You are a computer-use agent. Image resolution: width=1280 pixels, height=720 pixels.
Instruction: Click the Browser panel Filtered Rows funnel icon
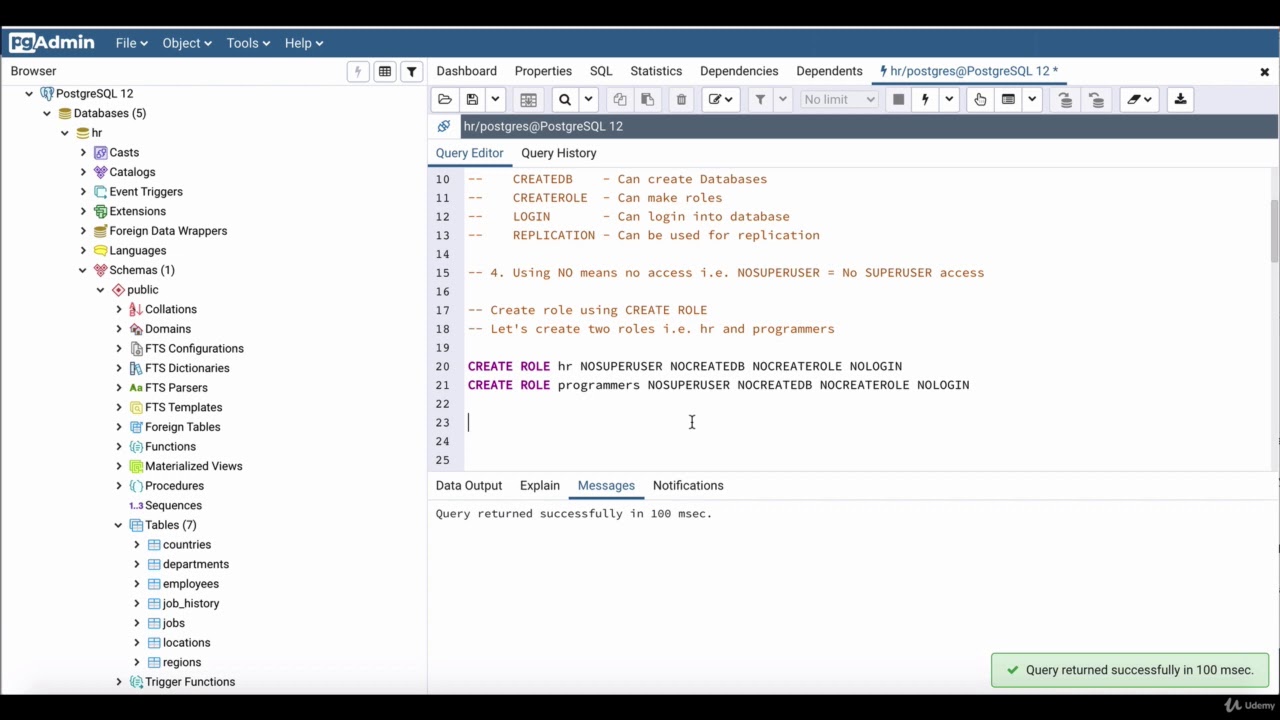411,71
